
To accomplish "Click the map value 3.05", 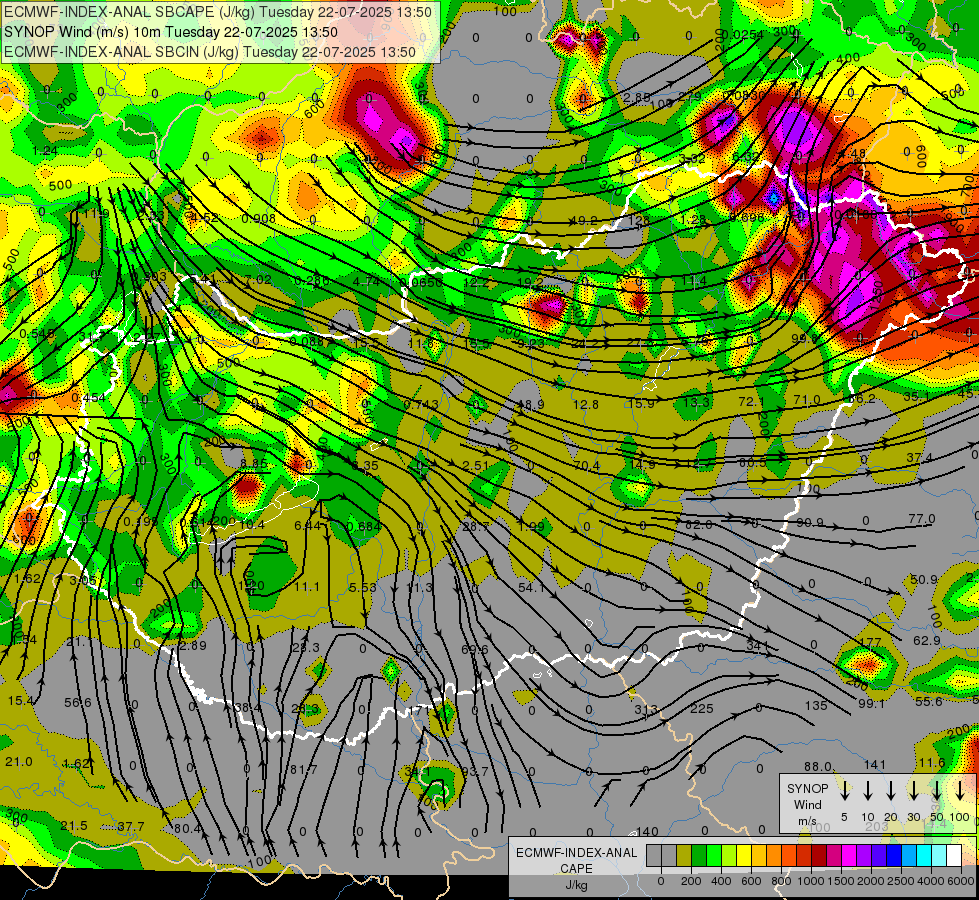I will pyautogui.click(x=83, y=580).
